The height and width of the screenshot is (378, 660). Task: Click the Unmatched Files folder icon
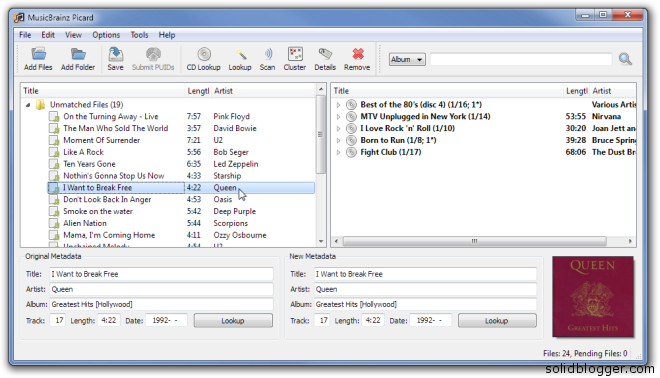click(40, 104)
